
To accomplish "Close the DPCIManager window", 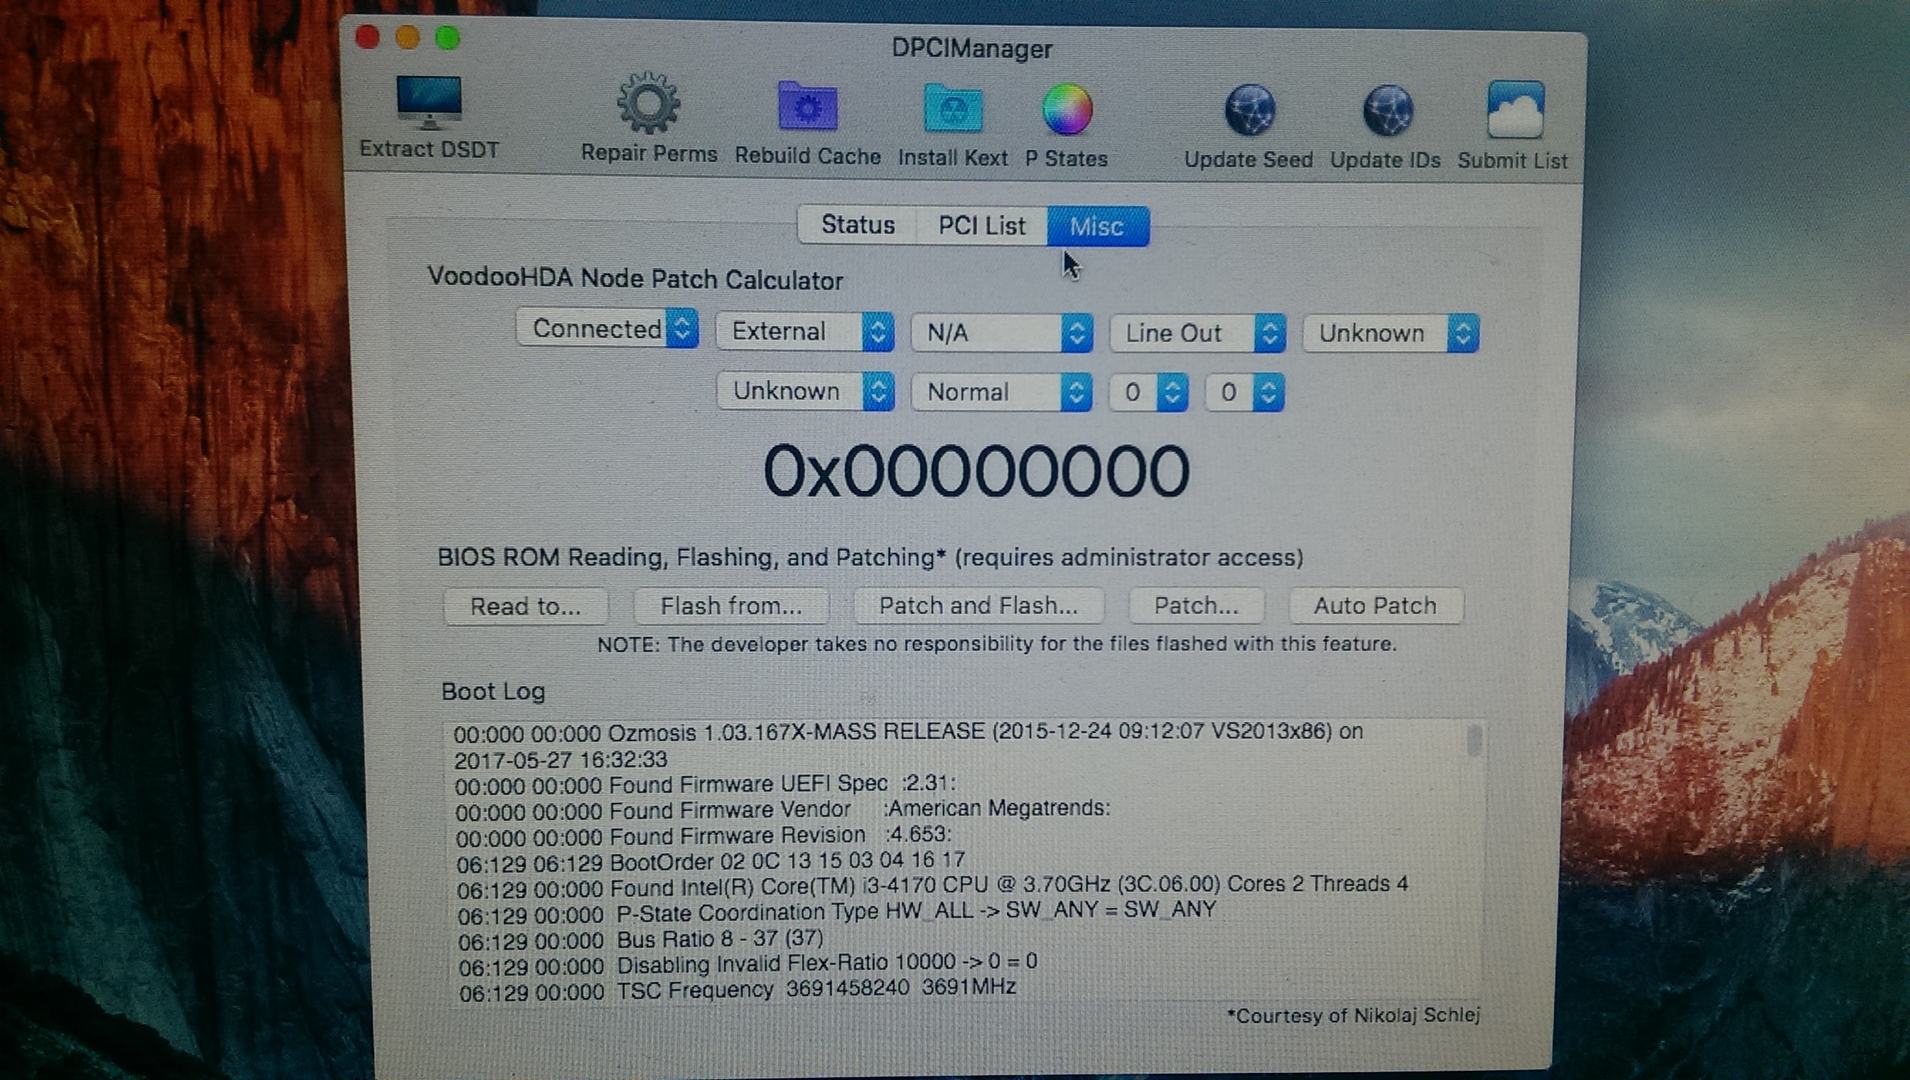I will [367, 37].
